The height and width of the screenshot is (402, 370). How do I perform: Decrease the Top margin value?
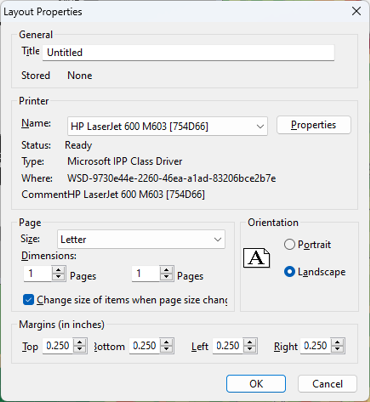[80, 349]
